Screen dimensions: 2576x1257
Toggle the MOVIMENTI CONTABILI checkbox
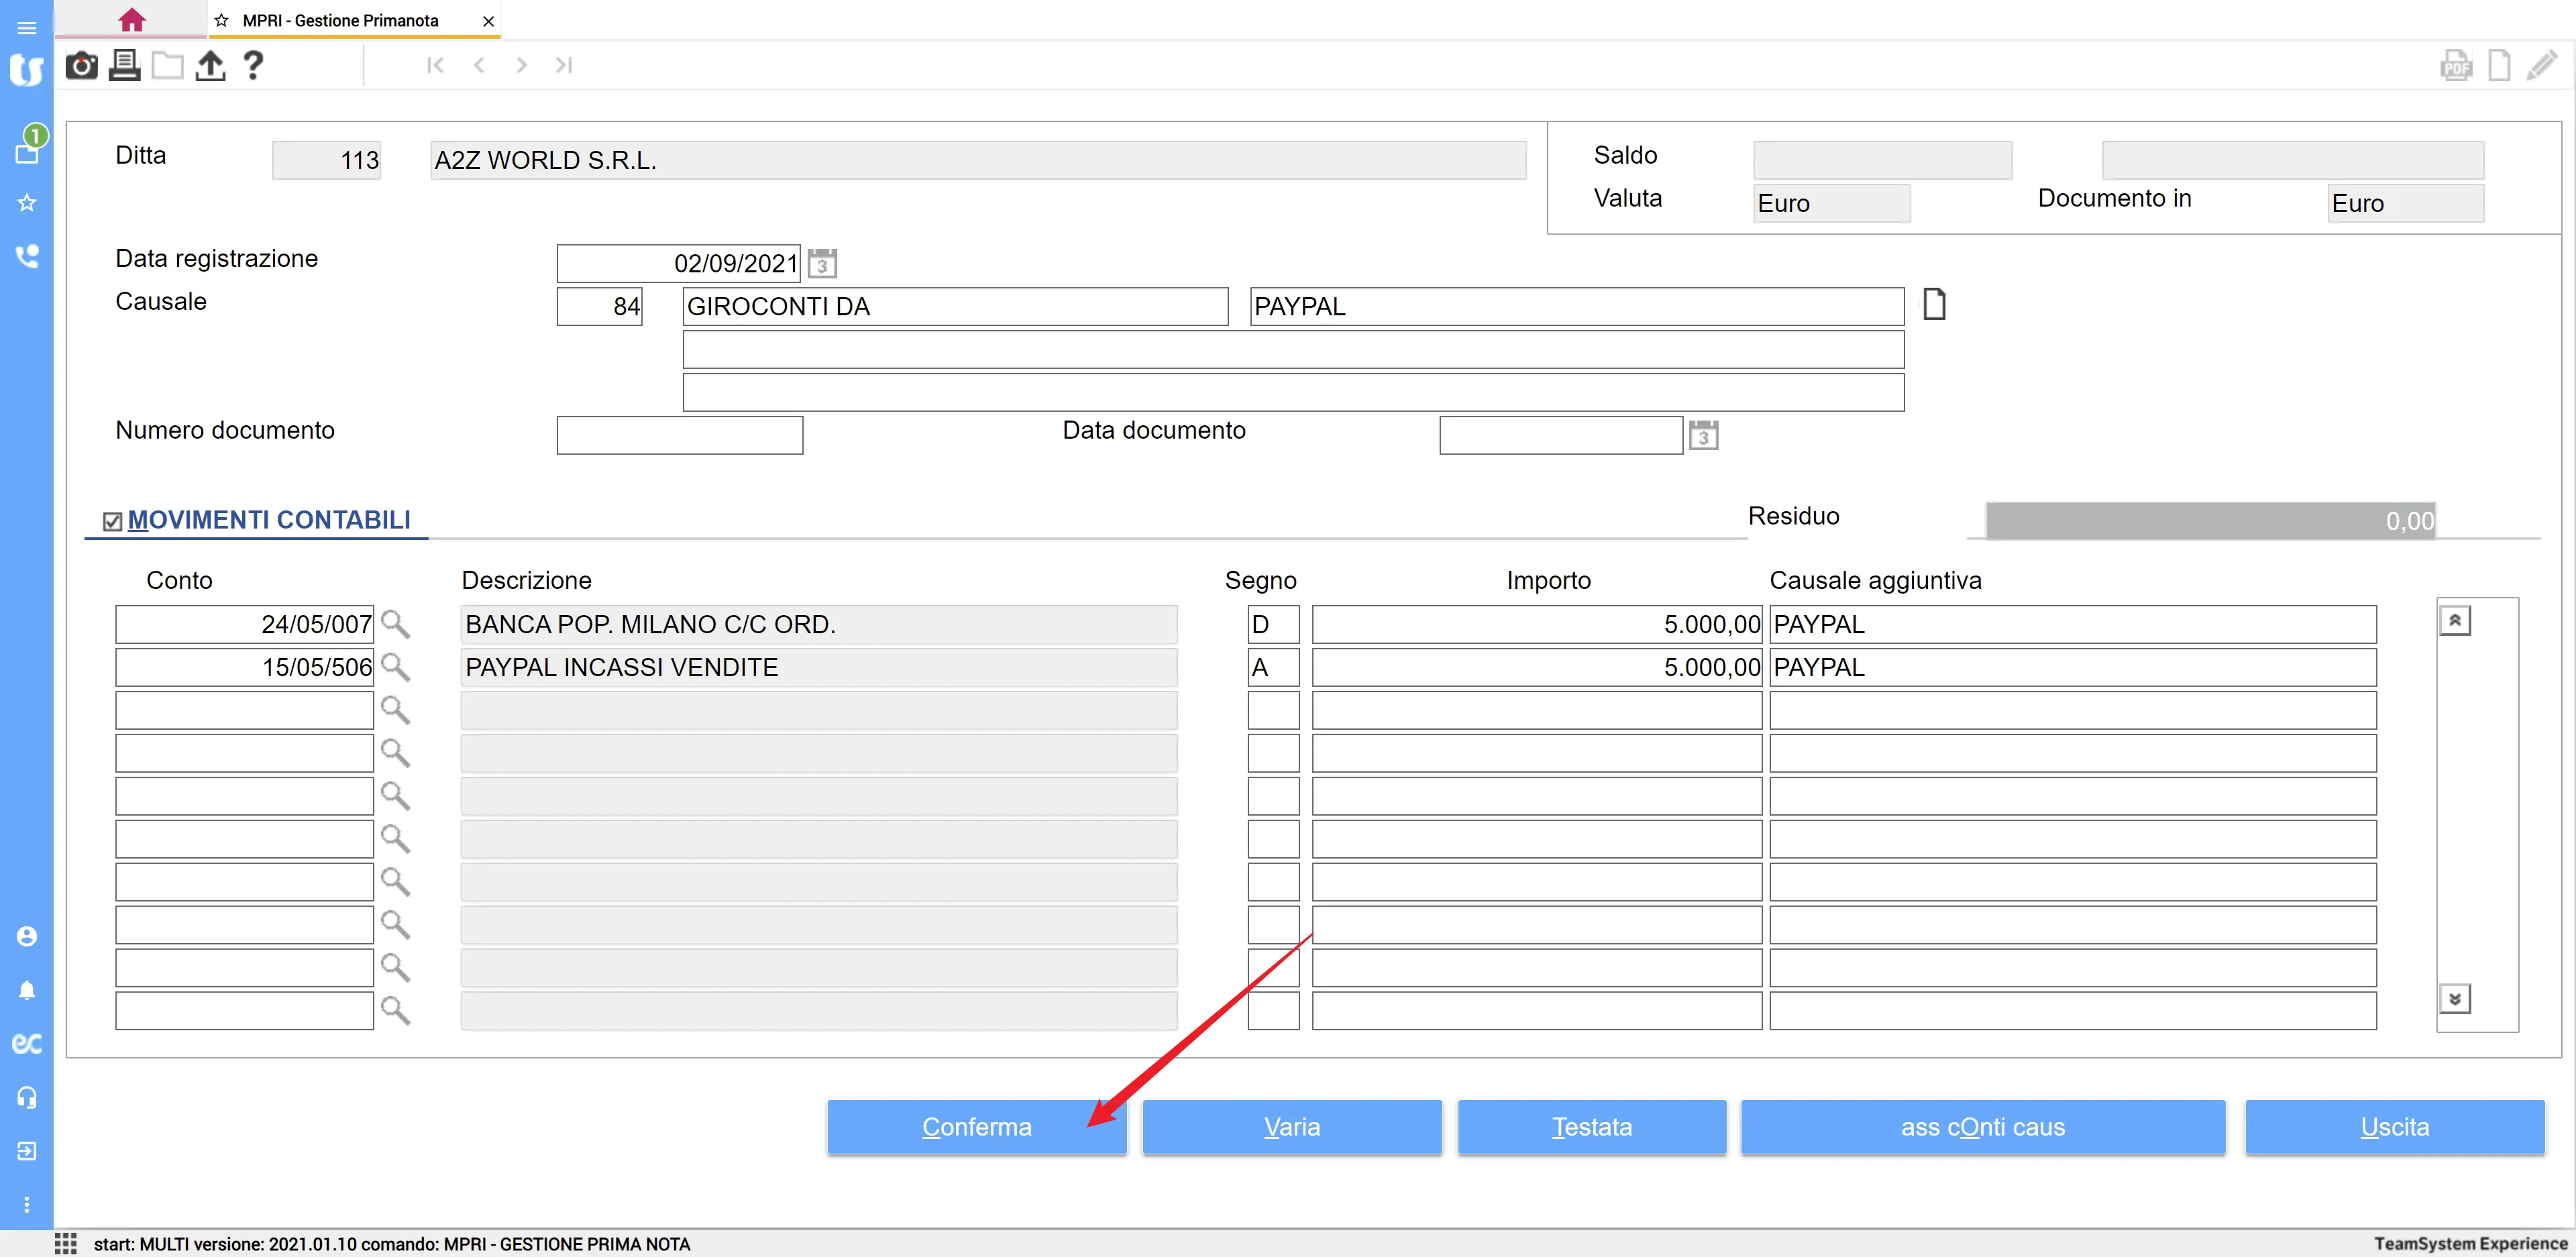pyautogui.click(x=112, y=521)
